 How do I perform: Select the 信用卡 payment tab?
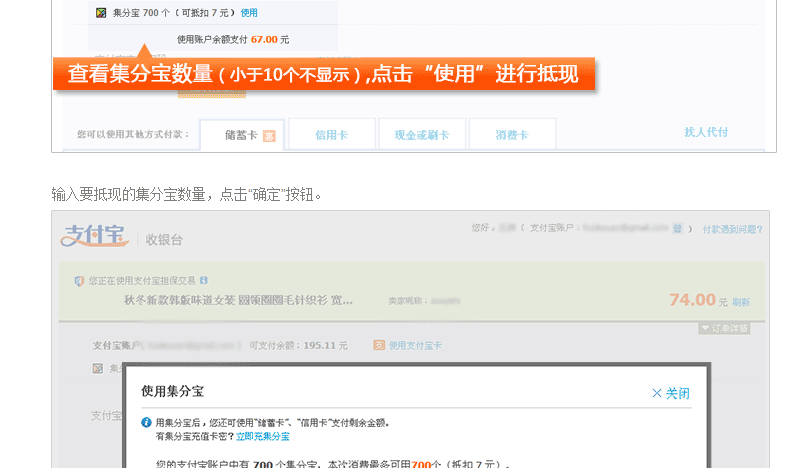(332, 135)
